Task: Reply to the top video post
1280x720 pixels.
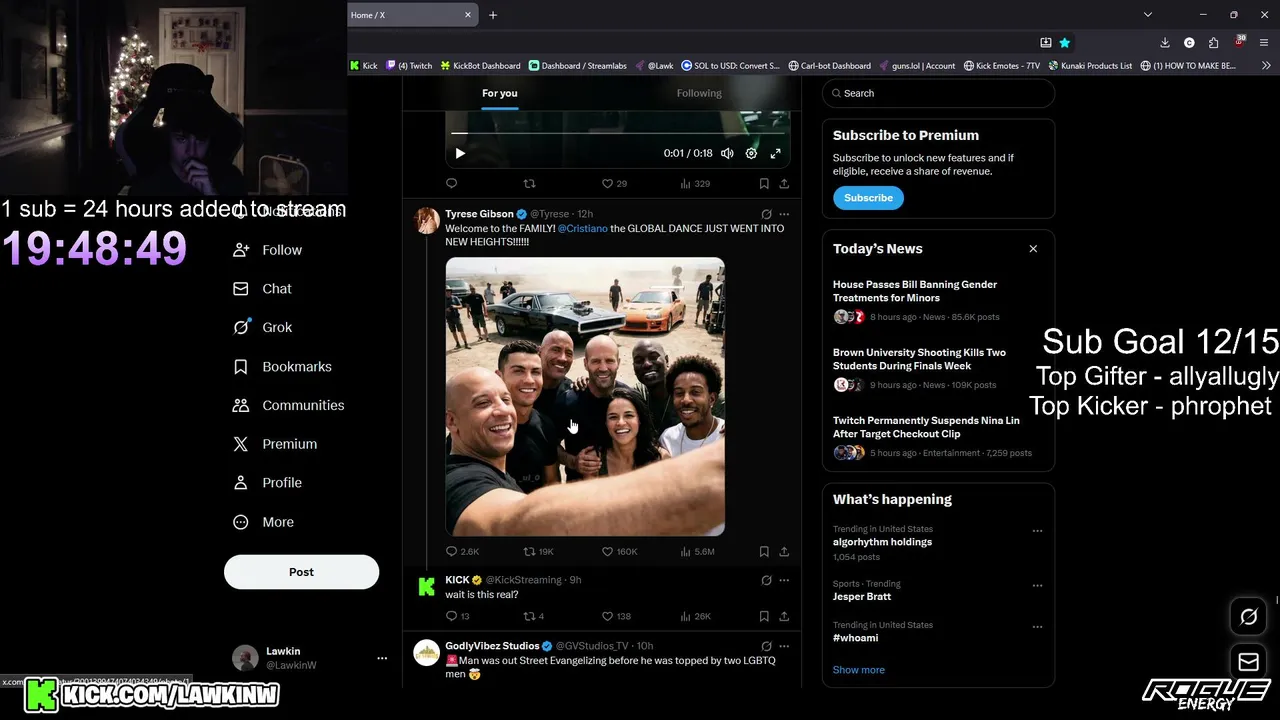Action: pyautogui.click(x=451, y=184)
